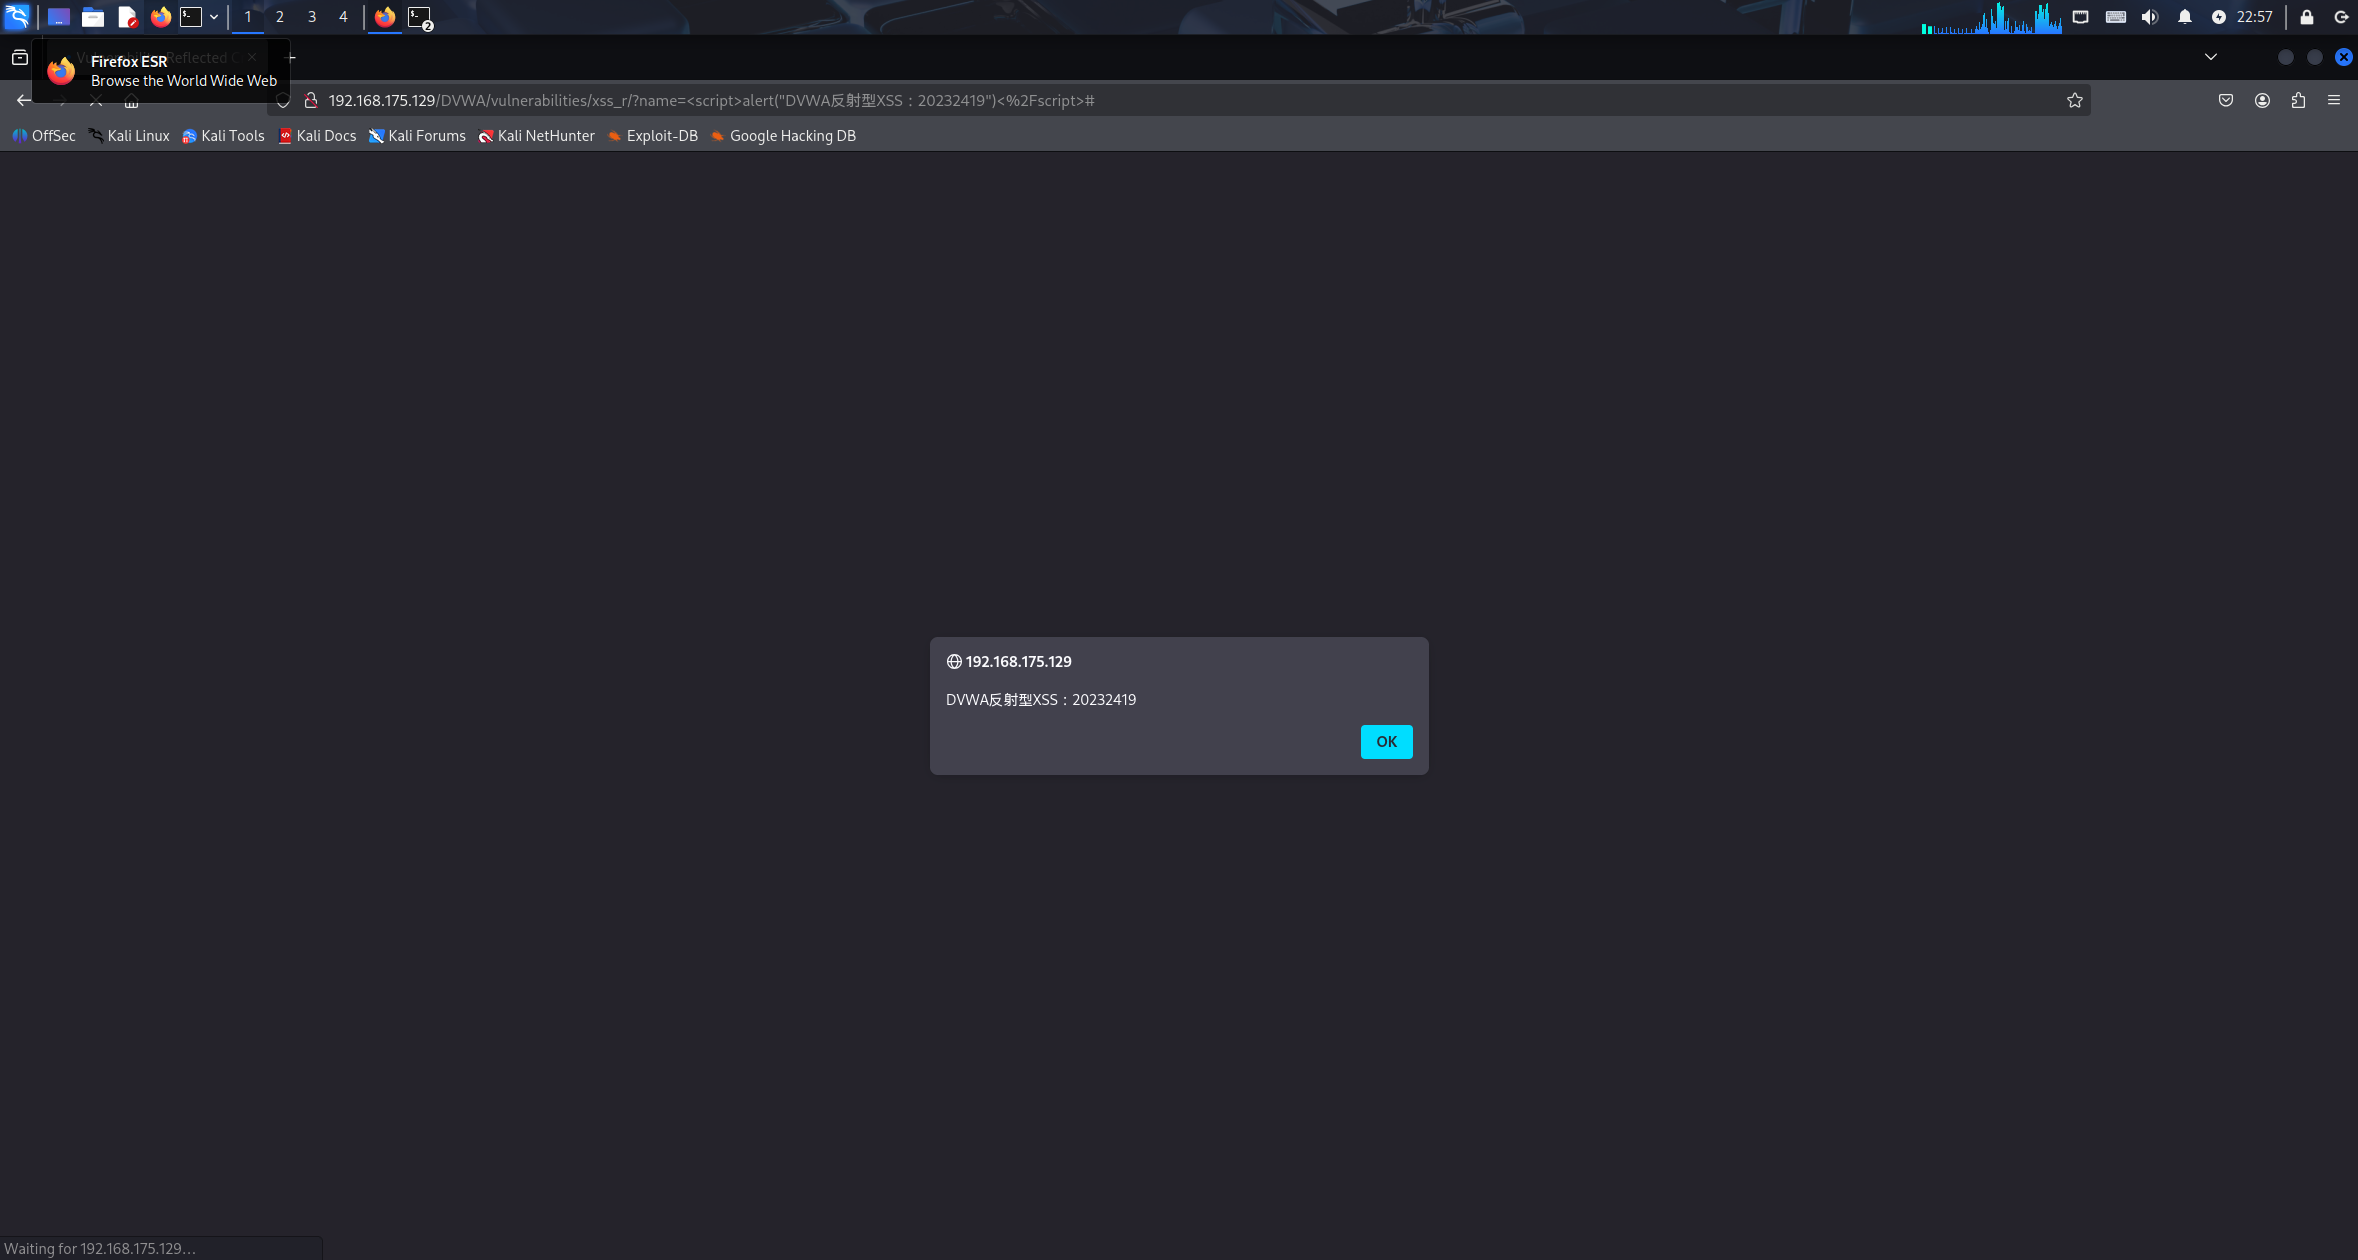2358x1260 pixels.
Task: Open the Kali applications menu
Action: point(17,17)
